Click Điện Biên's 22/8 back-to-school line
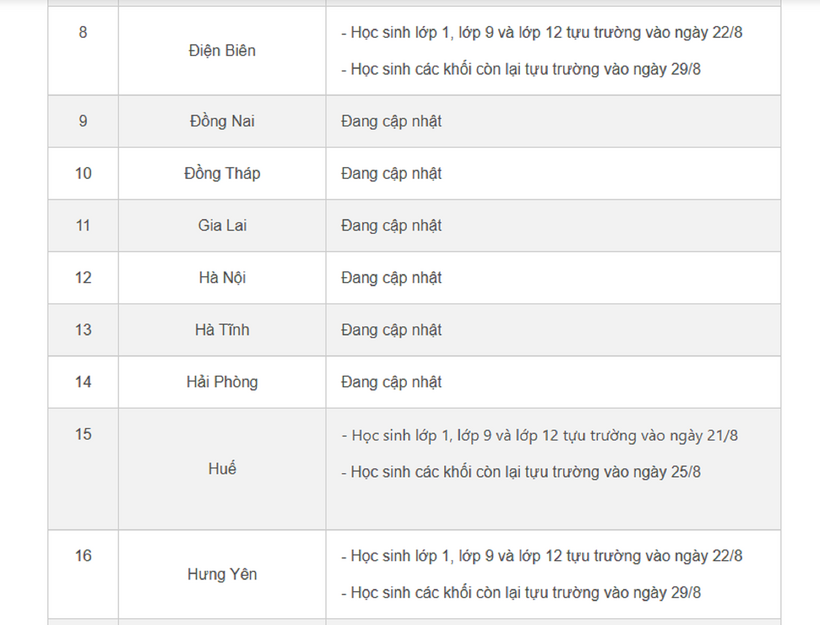This screenshot has height=625, width=820. 541,32
